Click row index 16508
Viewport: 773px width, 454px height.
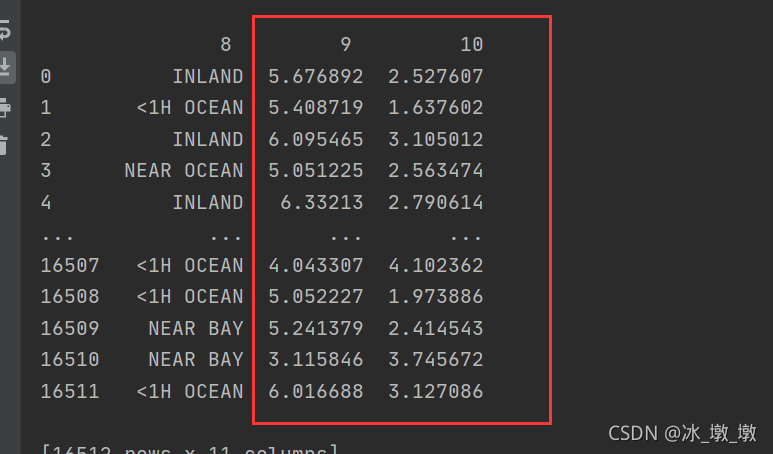[x=70, y=297]
